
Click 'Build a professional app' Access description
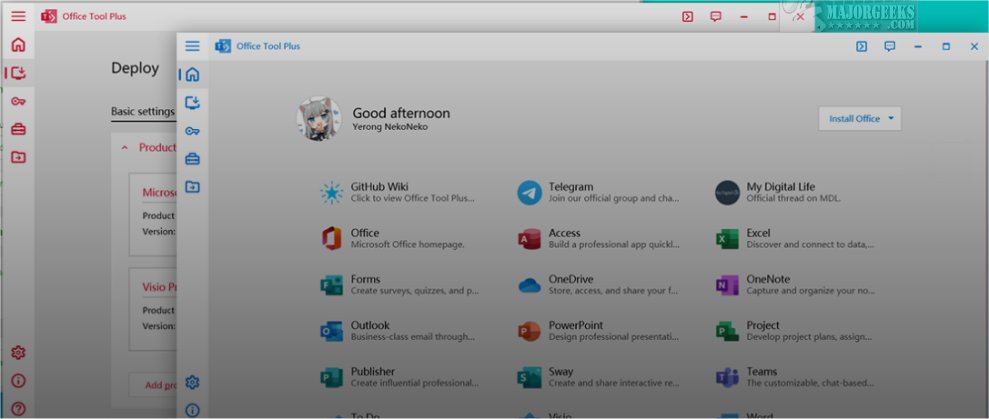[x=614, y=244]
